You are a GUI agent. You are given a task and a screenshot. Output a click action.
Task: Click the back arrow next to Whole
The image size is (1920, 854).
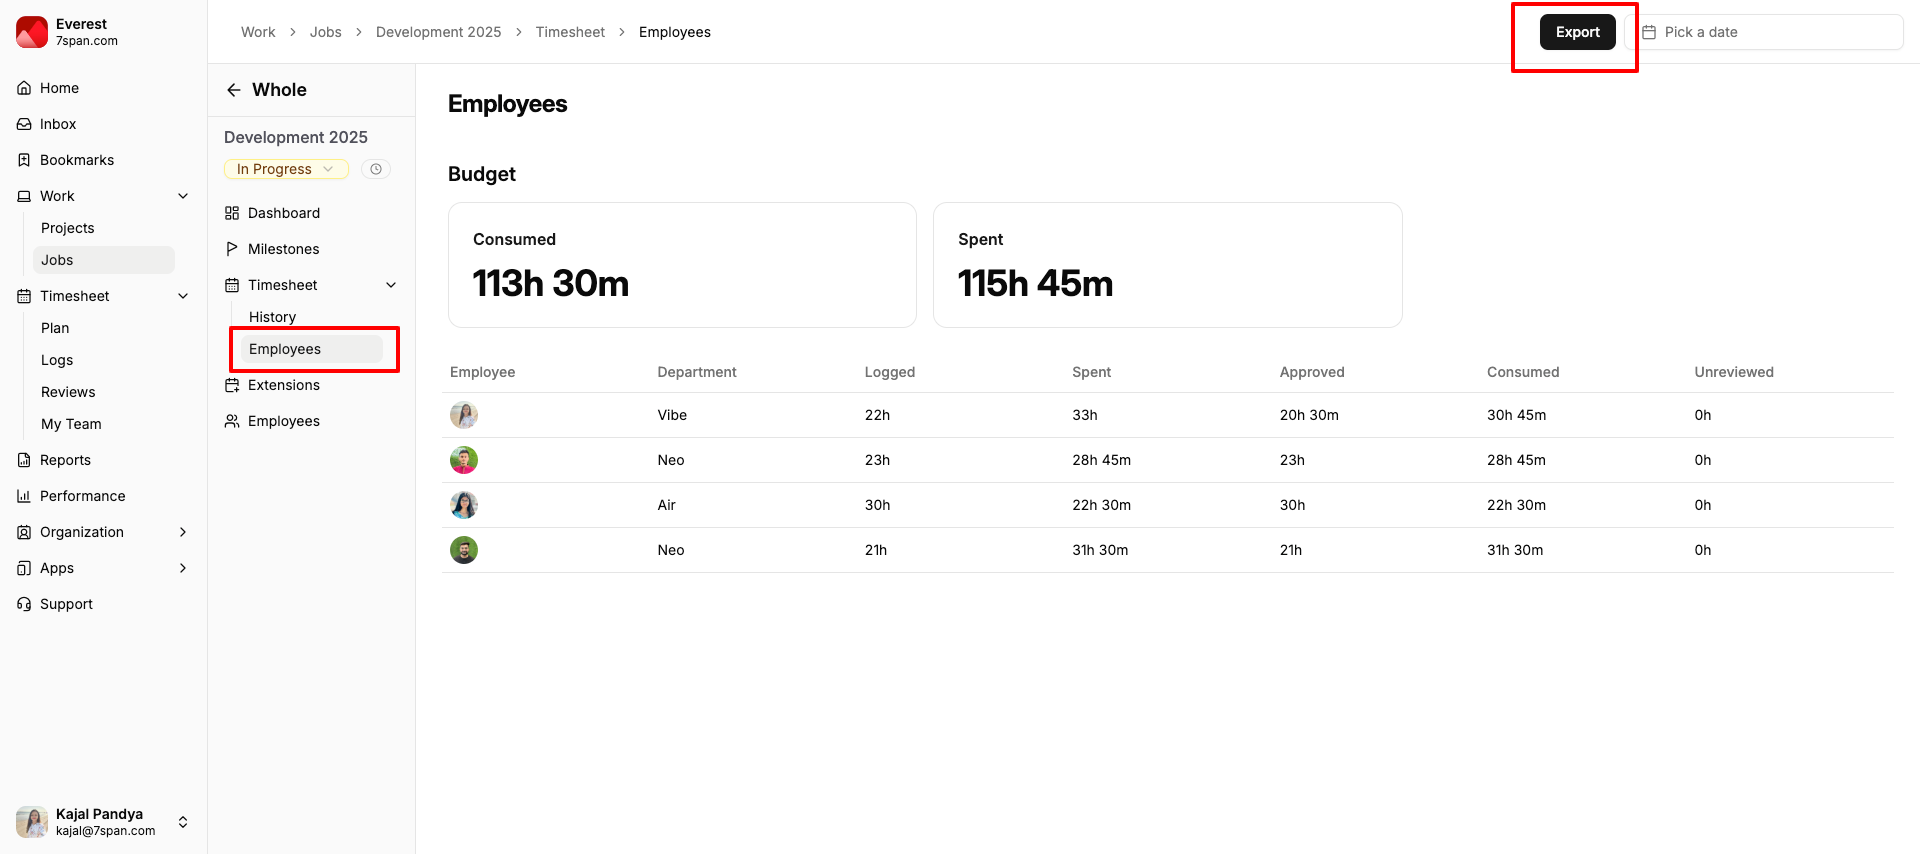[234, 90]
